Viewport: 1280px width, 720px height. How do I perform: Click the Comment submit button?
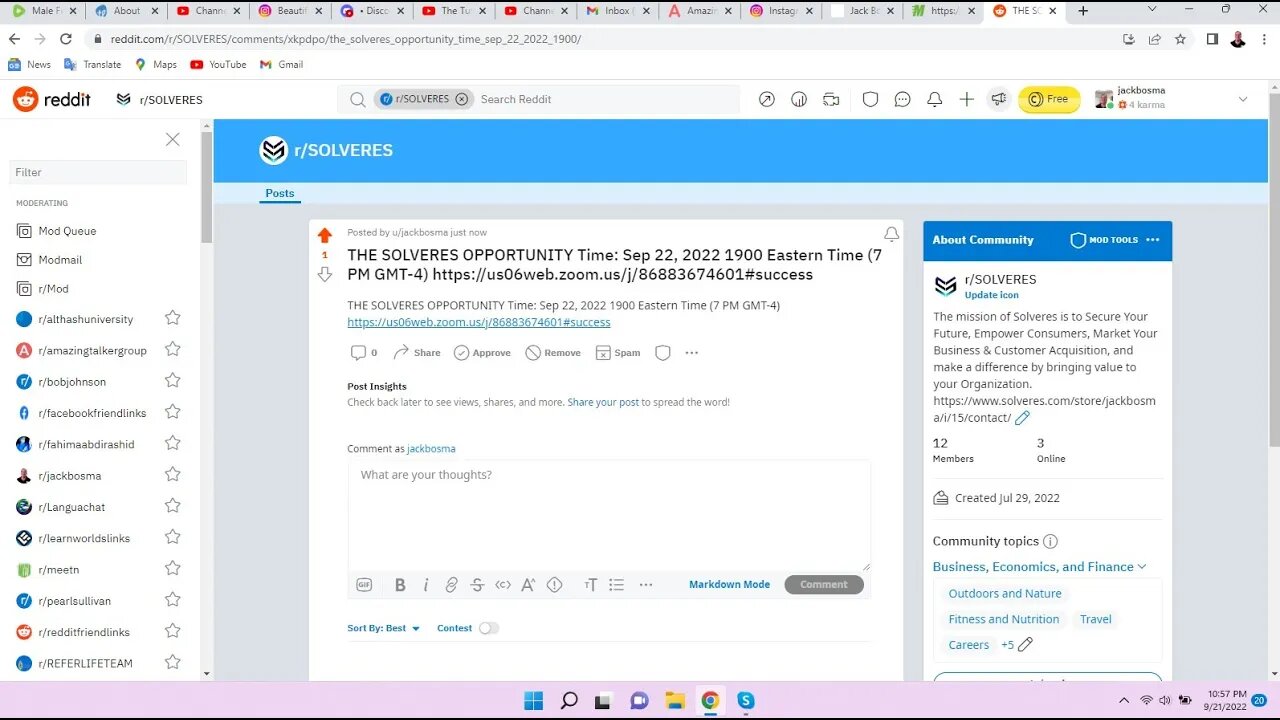click(x=824, y=585)
